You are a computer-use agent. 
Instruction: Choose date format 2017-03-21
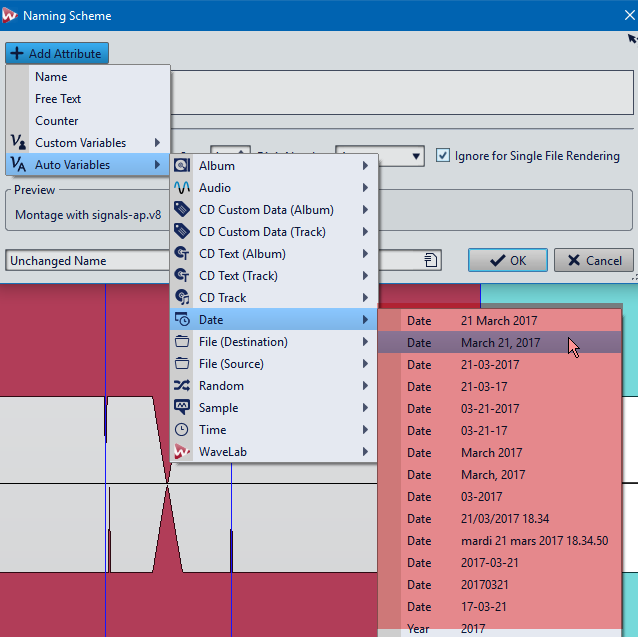pos(500,563)
